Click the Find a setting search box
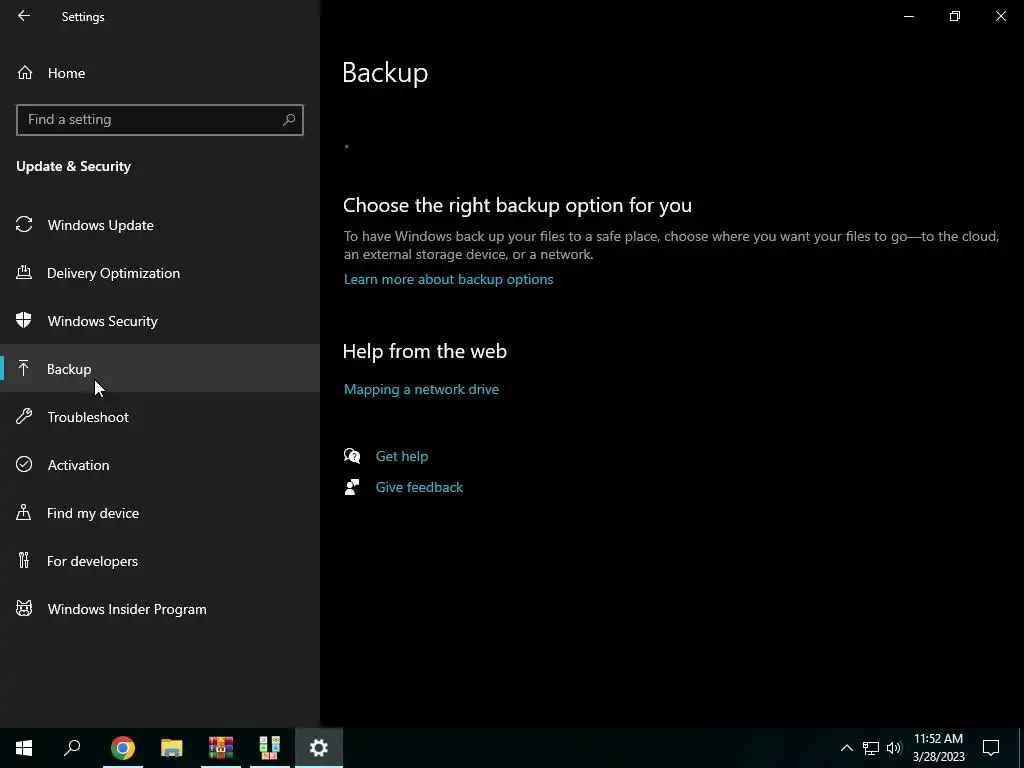Image resolution: width=1024 pixels, height=768 pixels. point(159,120)
